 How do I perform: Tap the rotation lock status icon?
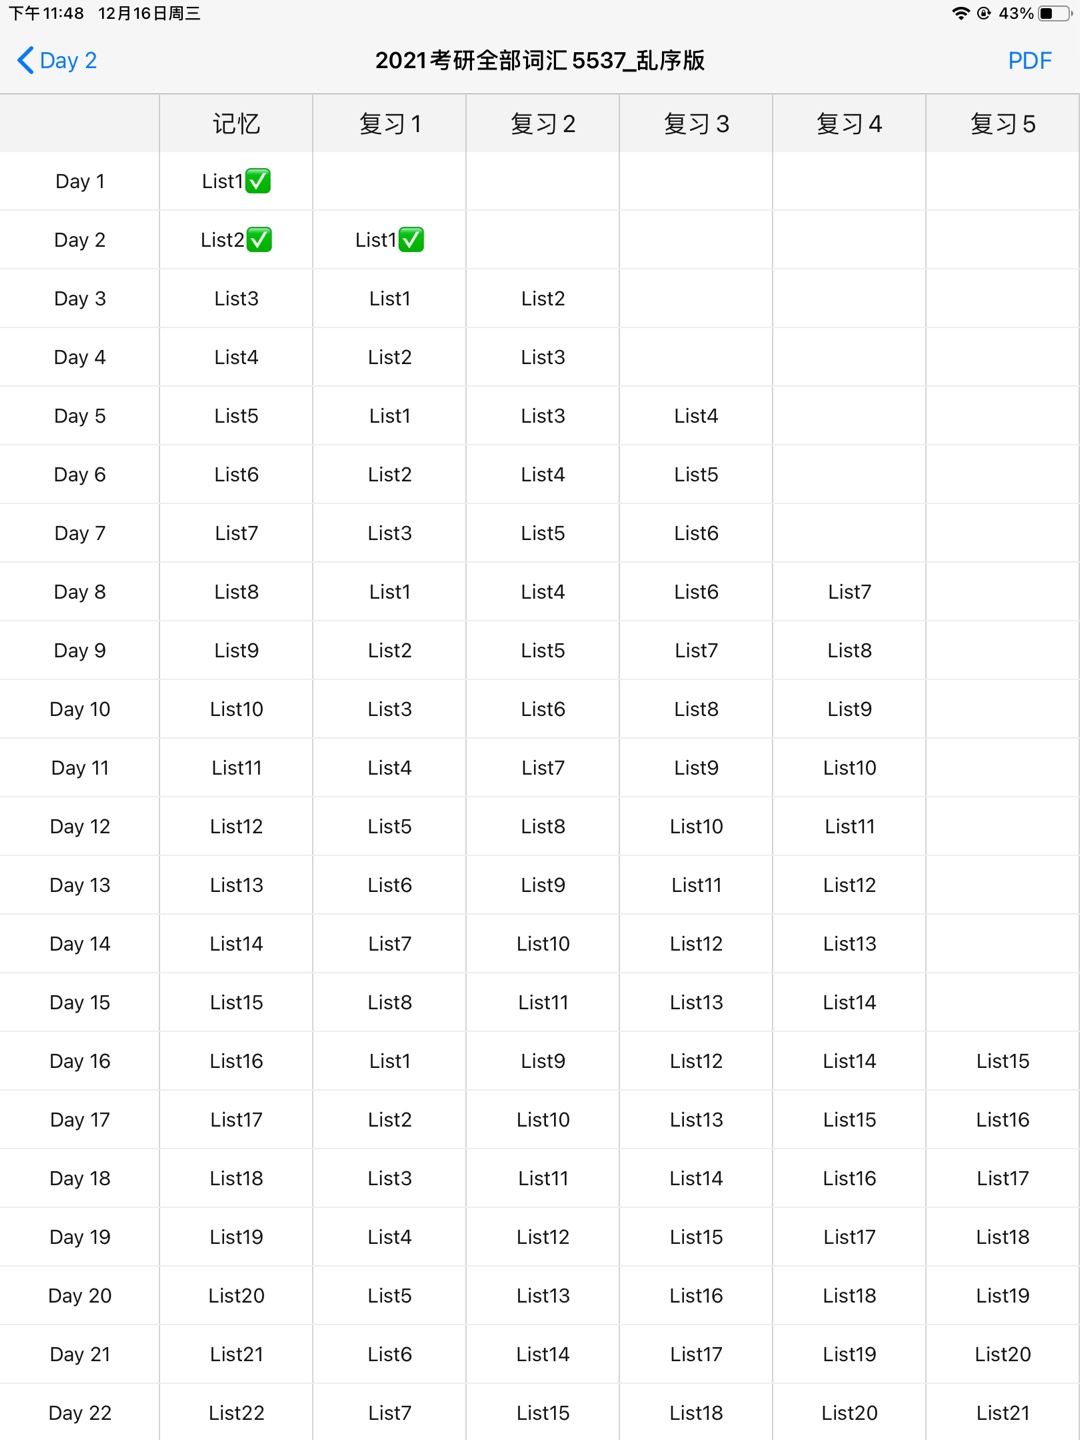click(x=984, y=13)
